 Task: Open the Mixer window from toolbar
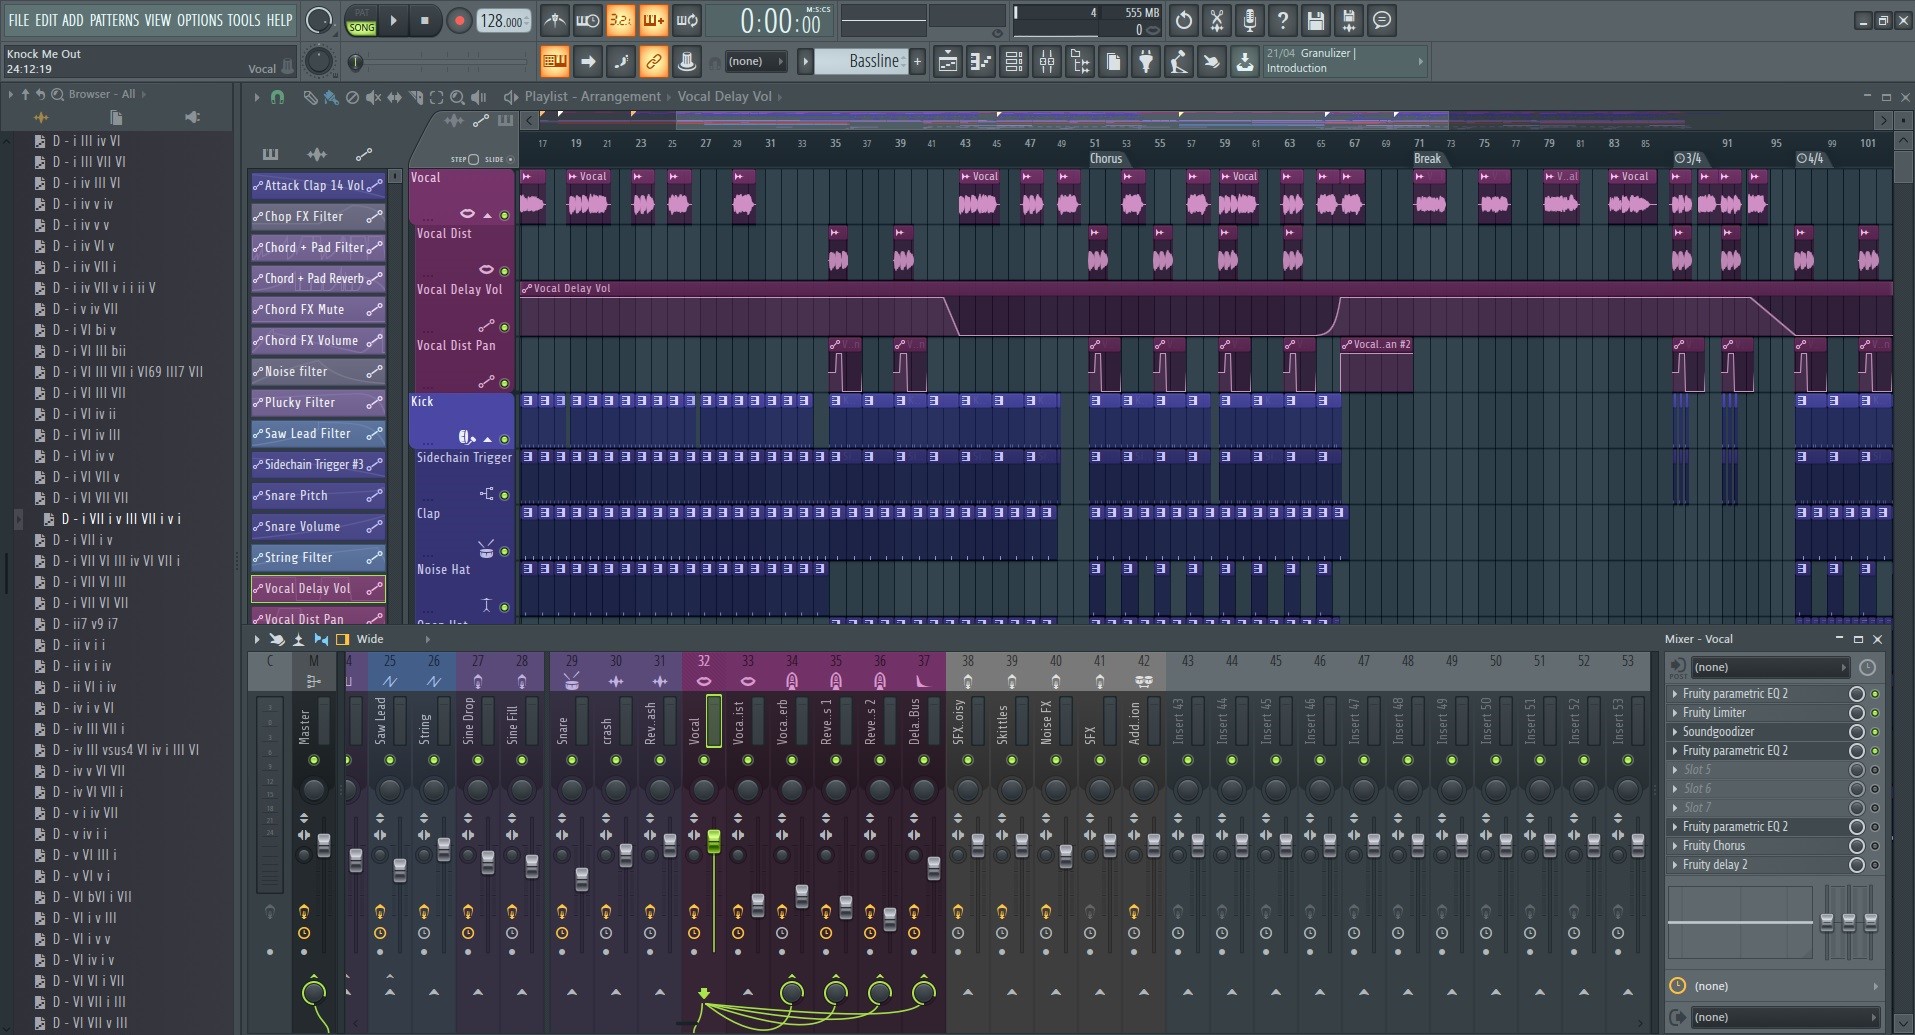click(1047, 62)
